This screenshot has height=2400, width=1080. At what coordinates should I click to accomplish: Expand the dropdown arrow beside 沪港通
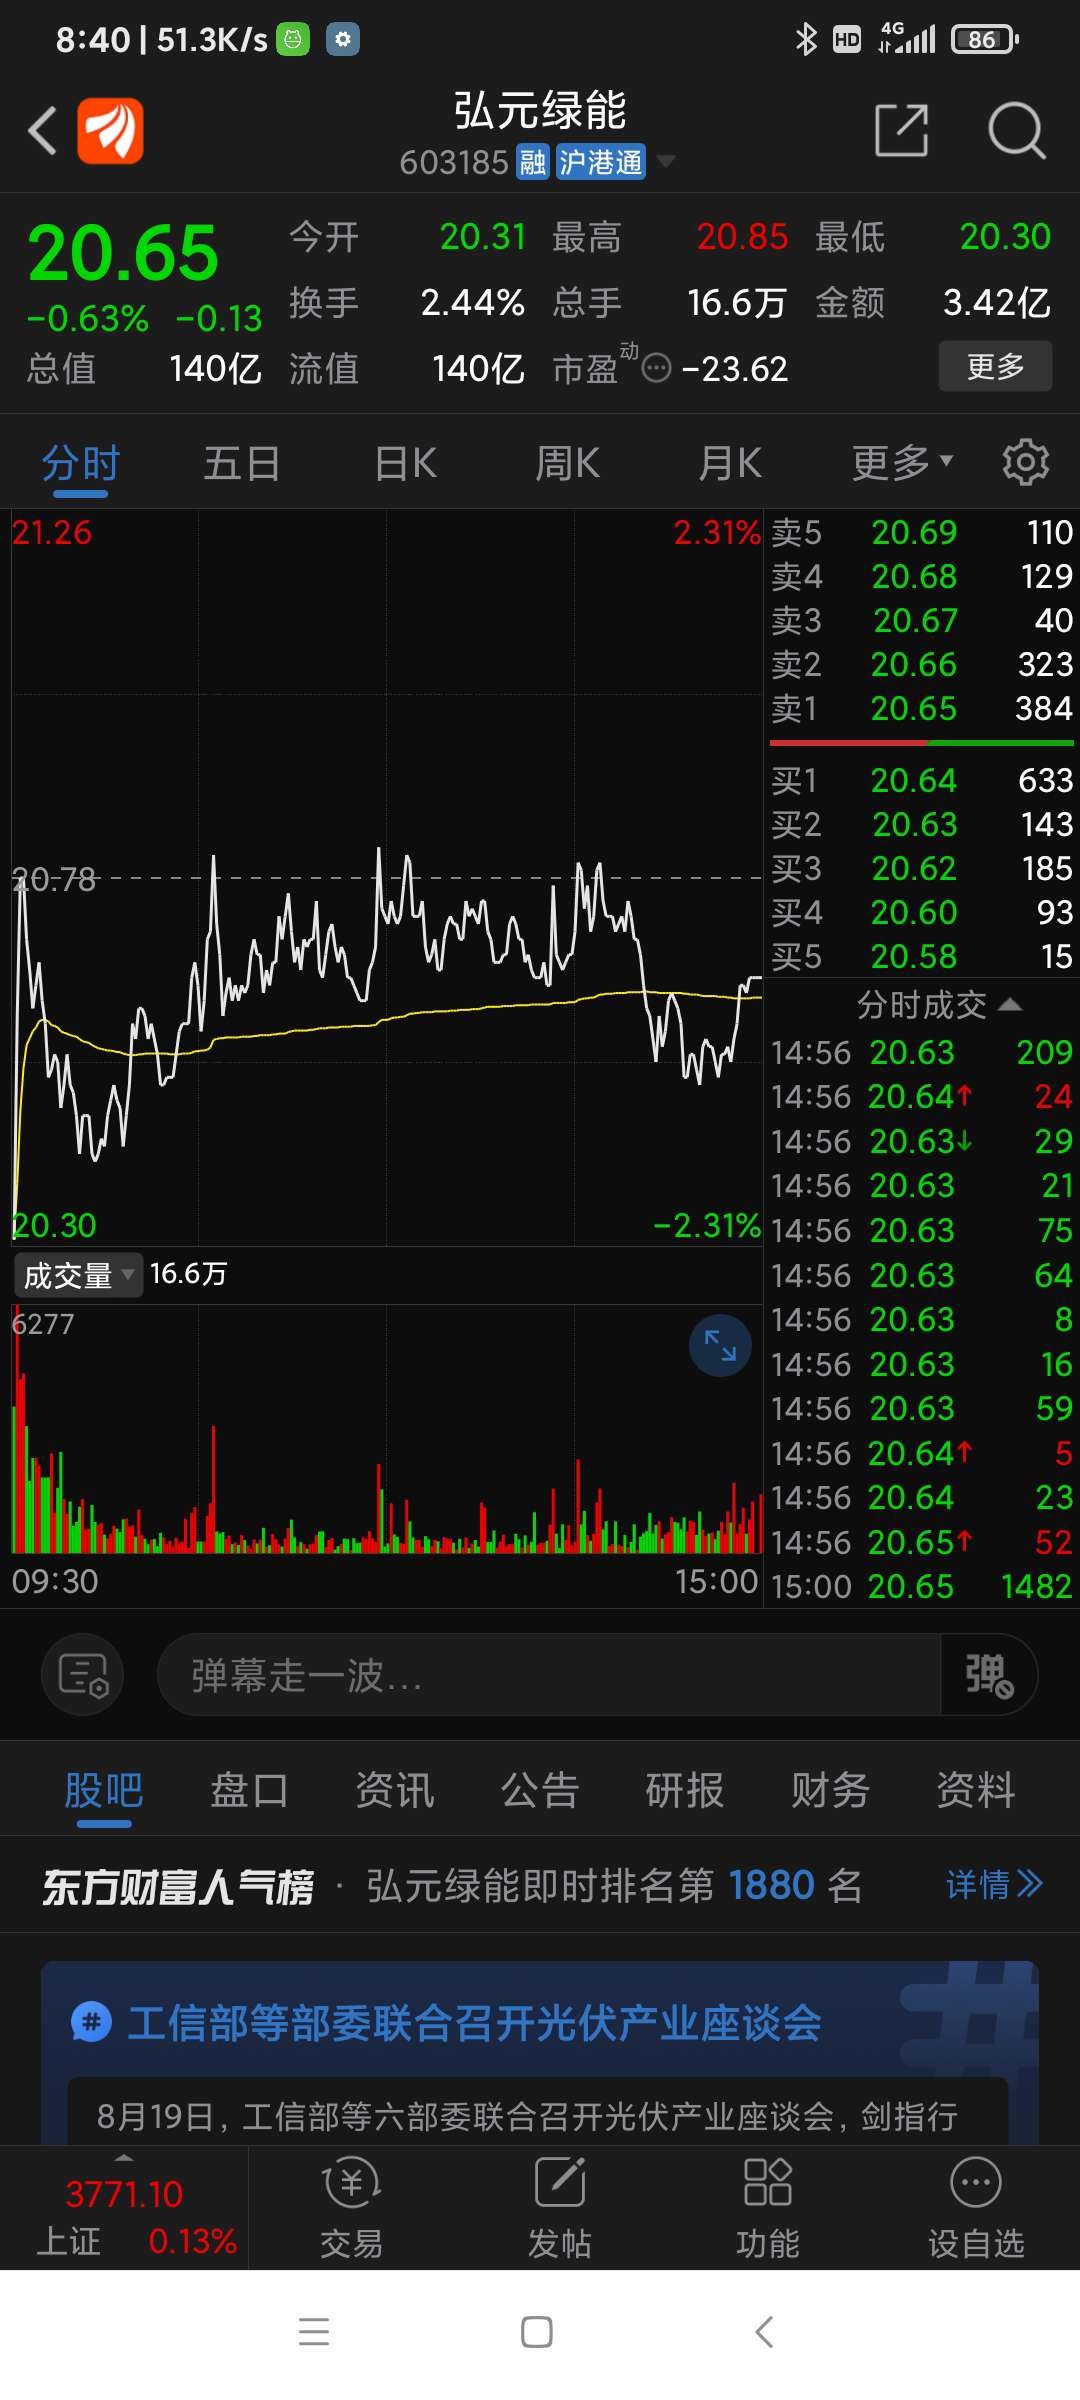pos(665,162)
